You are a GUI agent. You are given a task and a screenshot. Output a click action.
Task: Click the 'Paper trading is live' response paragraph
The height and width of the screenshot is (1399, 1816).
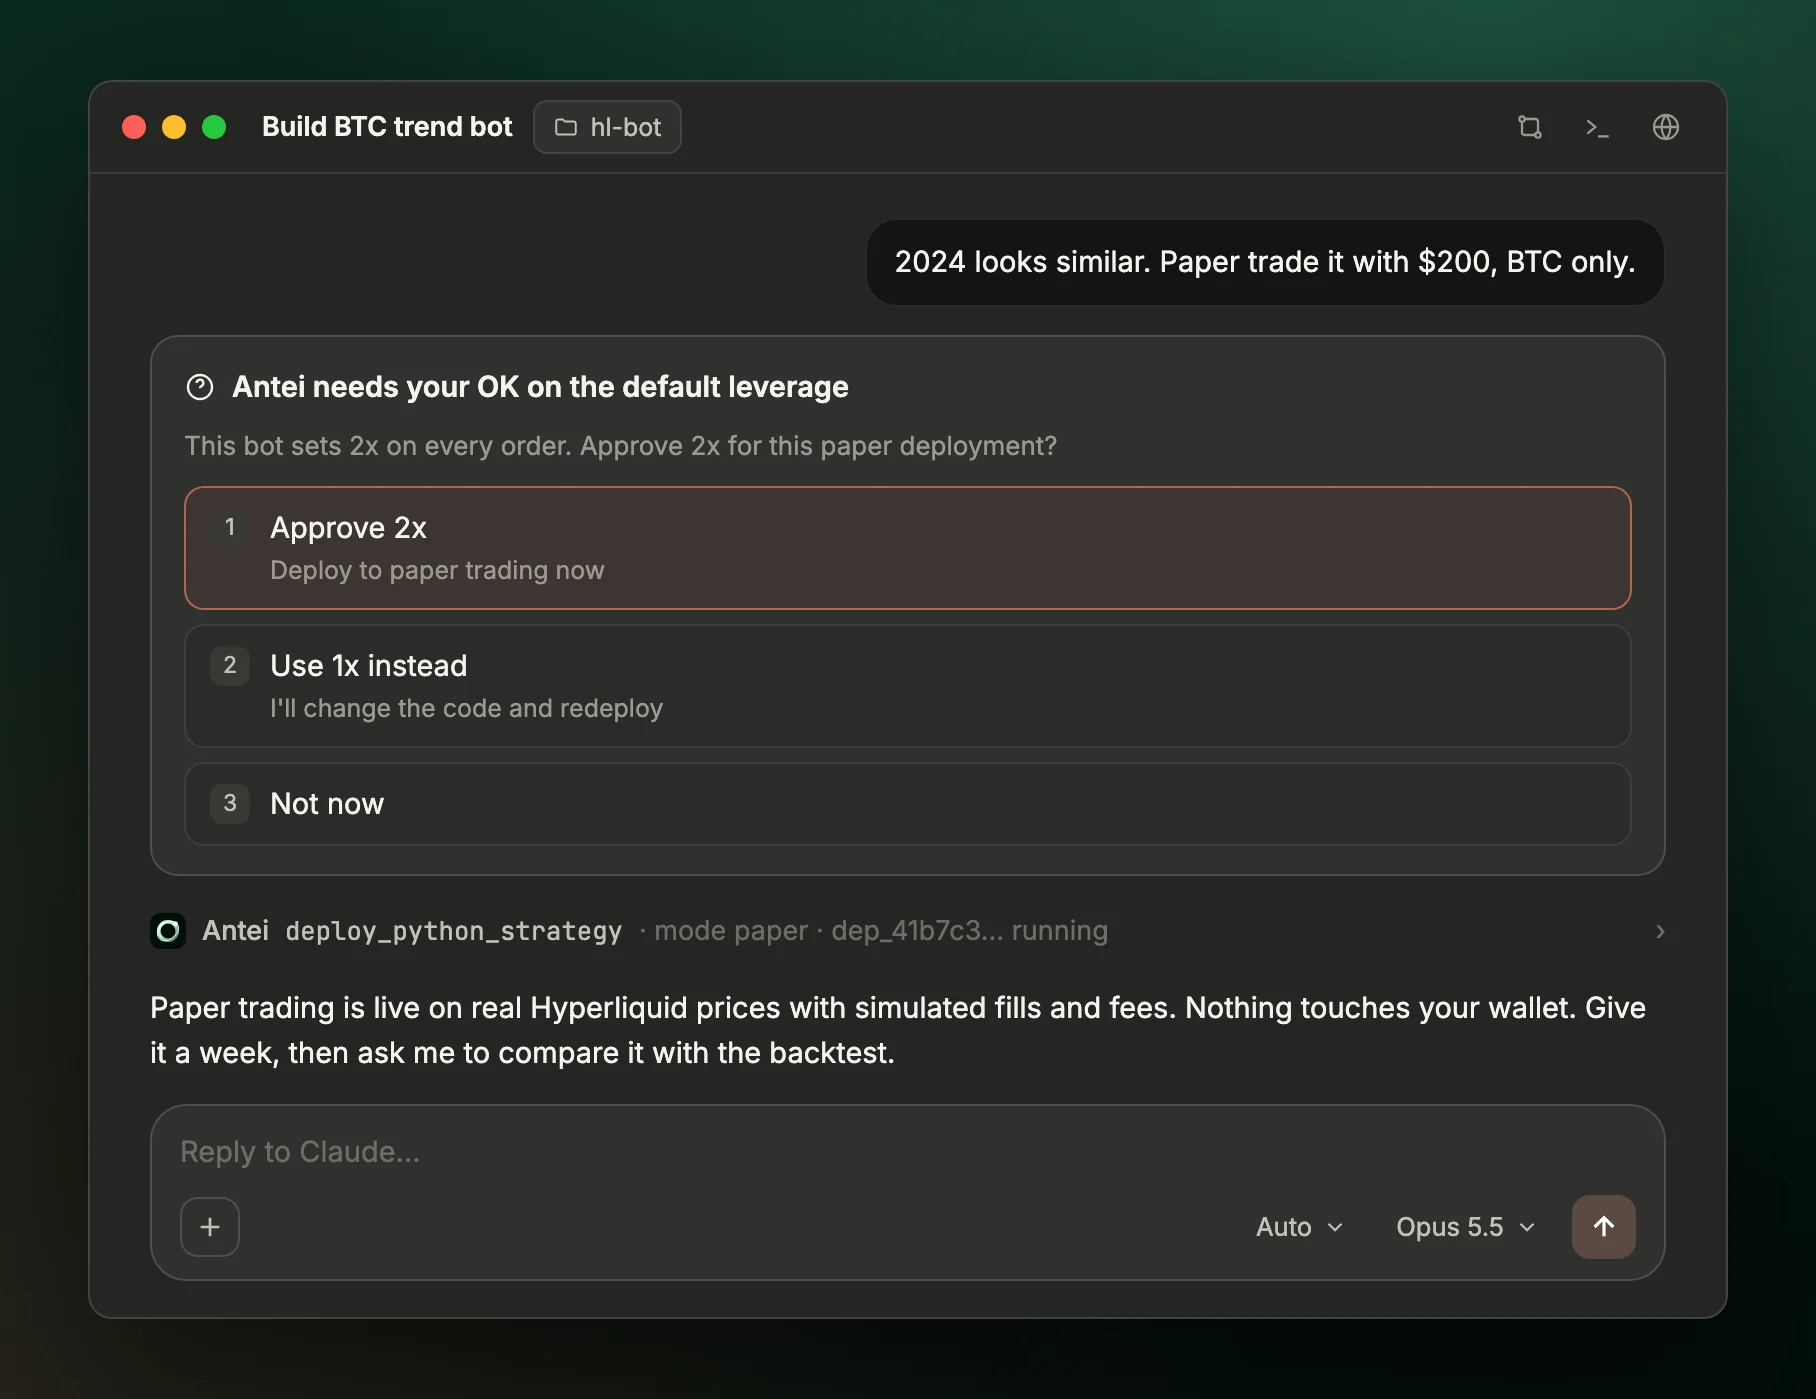click(897, 1030)
